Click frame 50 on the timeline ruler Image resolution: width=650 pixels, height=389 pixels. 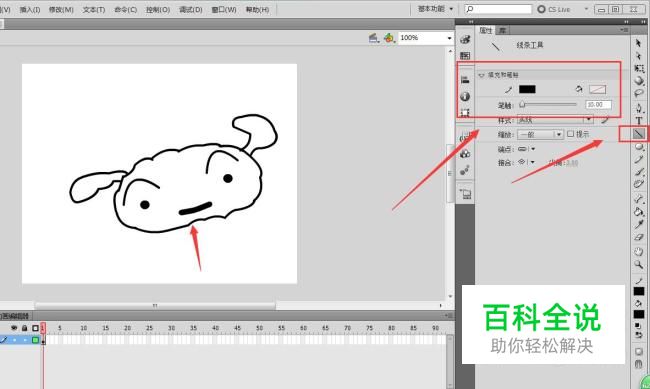pos(259,328)
